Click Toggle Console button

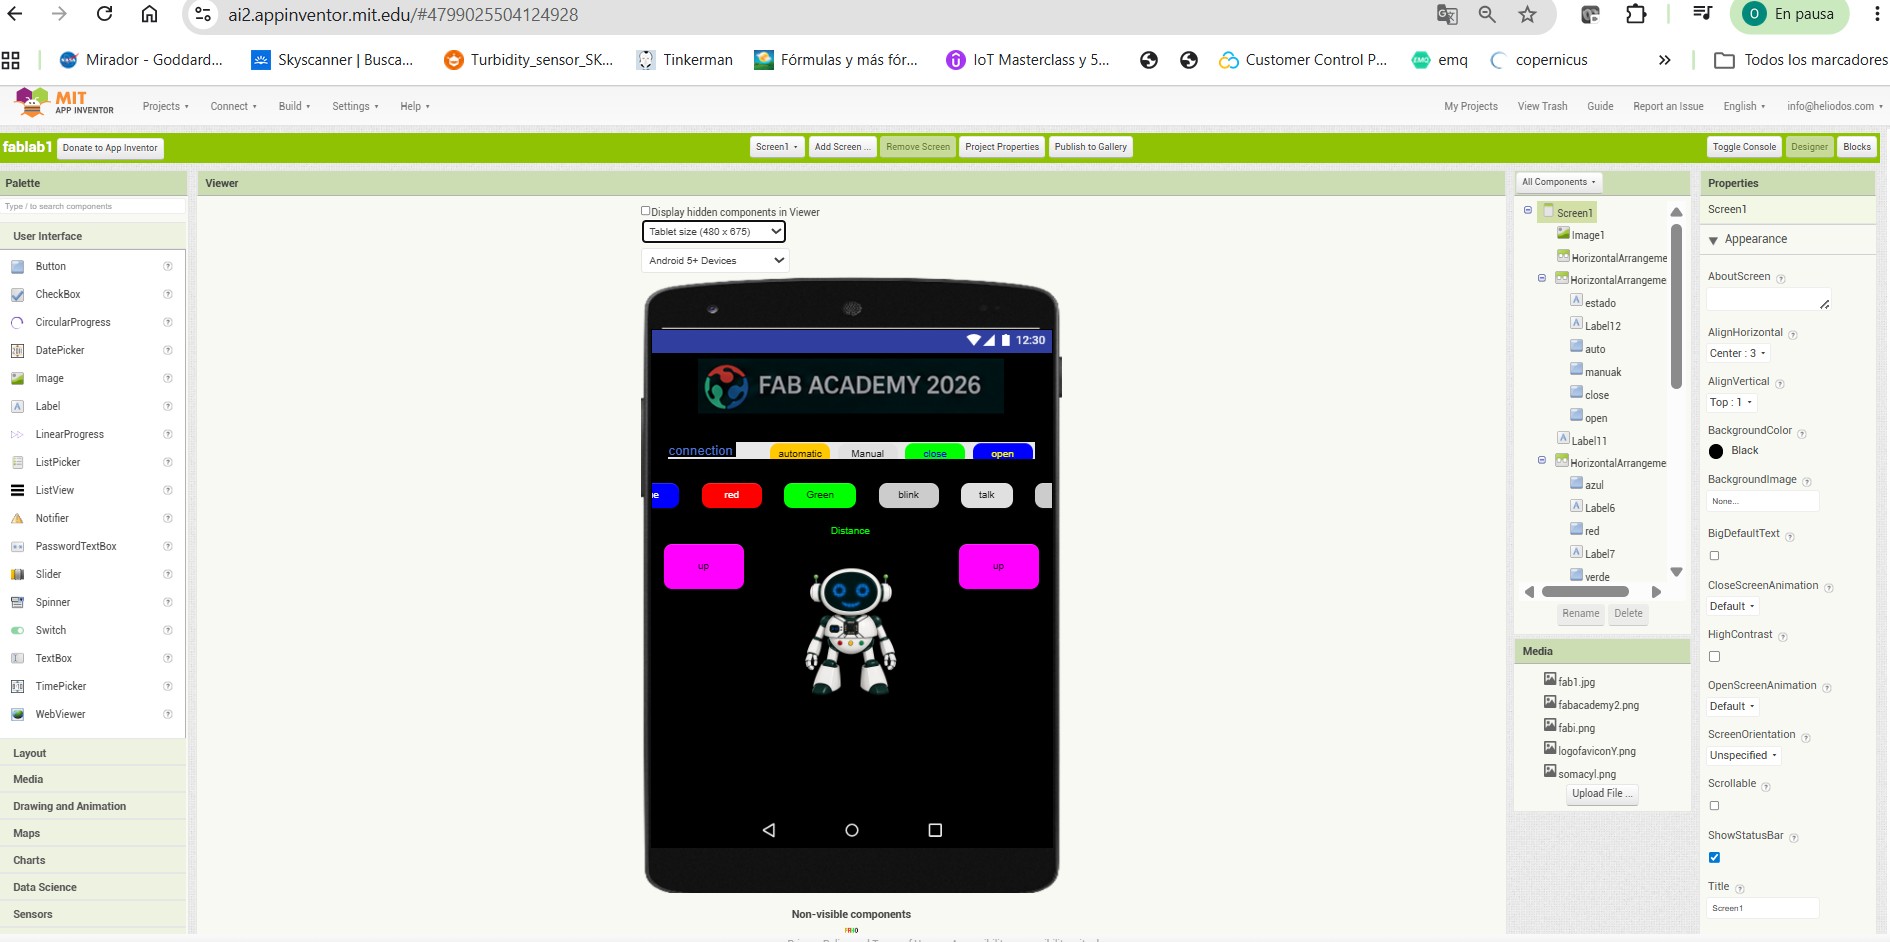(1744, 147)
